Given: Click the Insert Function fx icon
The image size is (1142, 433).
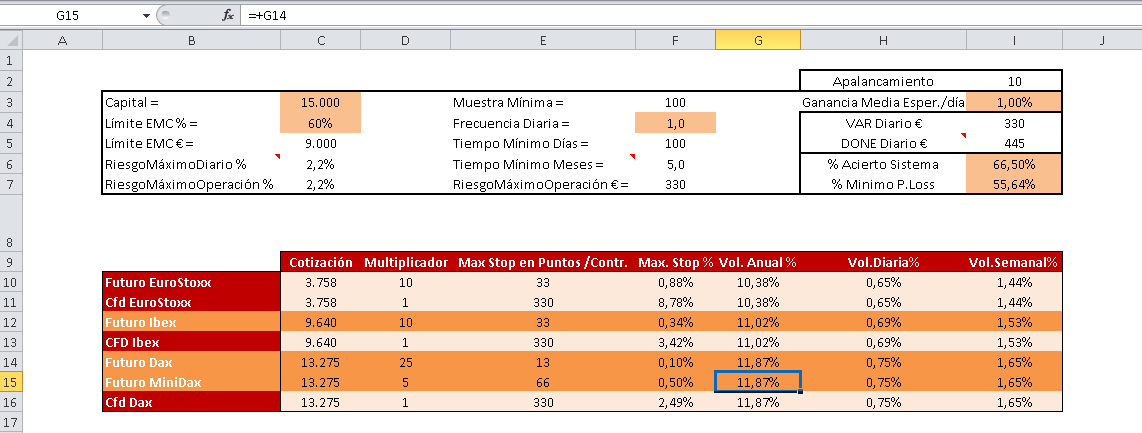Looking at the screenshot, I should (228, 16).
